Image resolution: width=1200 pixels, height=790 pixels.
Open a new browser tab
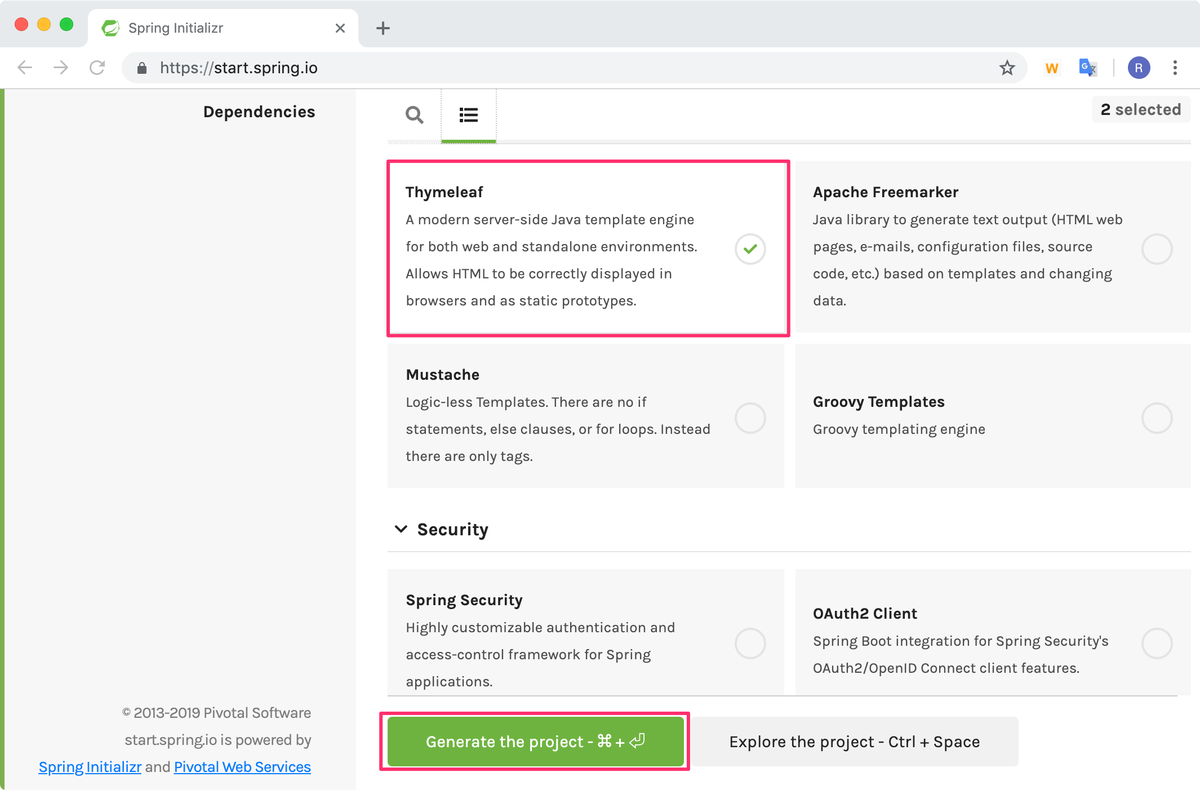pos(382,28)
